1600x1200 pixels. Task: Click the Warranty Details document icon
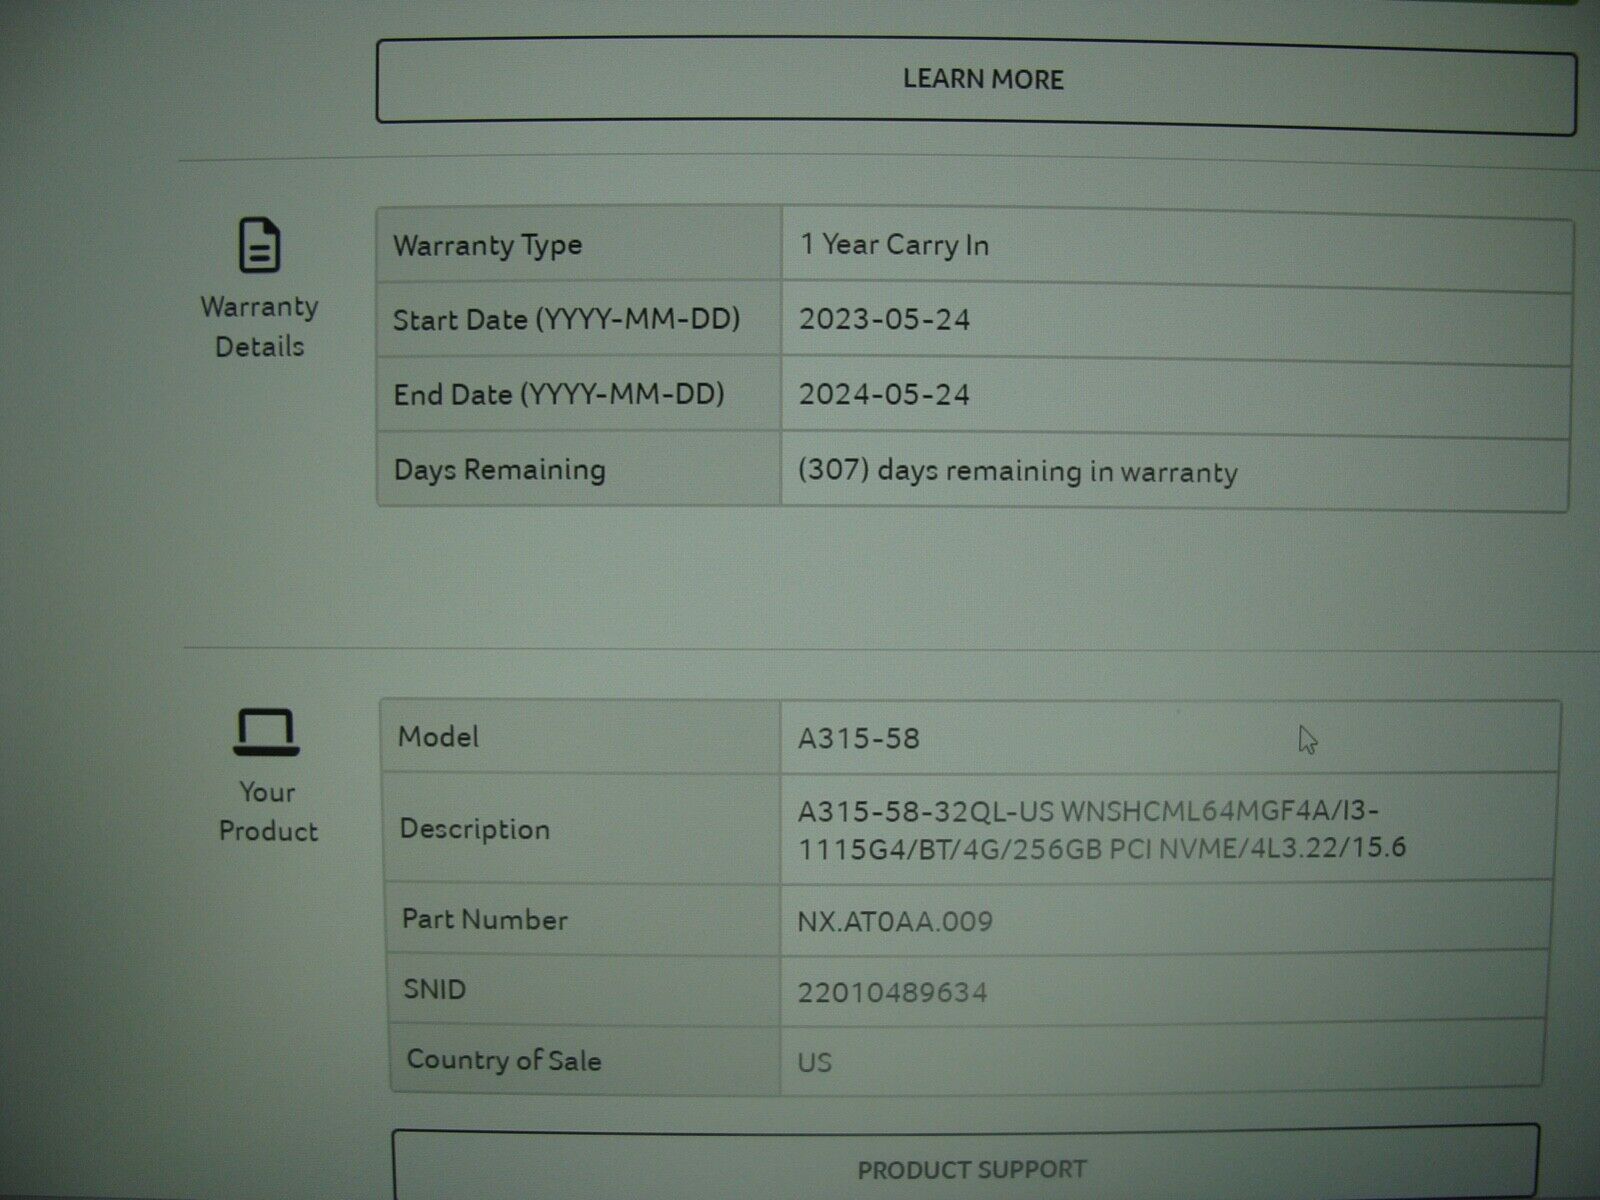pyautogui.click(x=260, y=245)
